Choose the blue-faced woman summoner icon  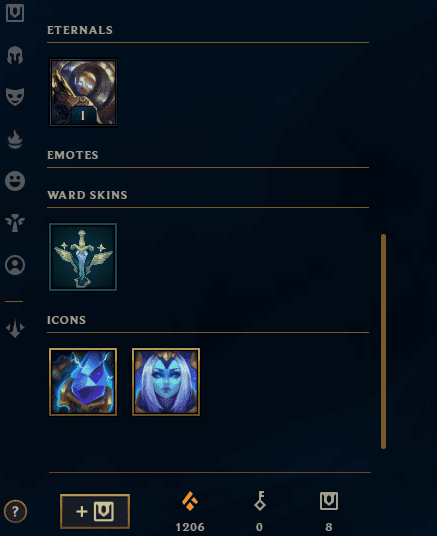pyautogui.click(x=166, y=382)
